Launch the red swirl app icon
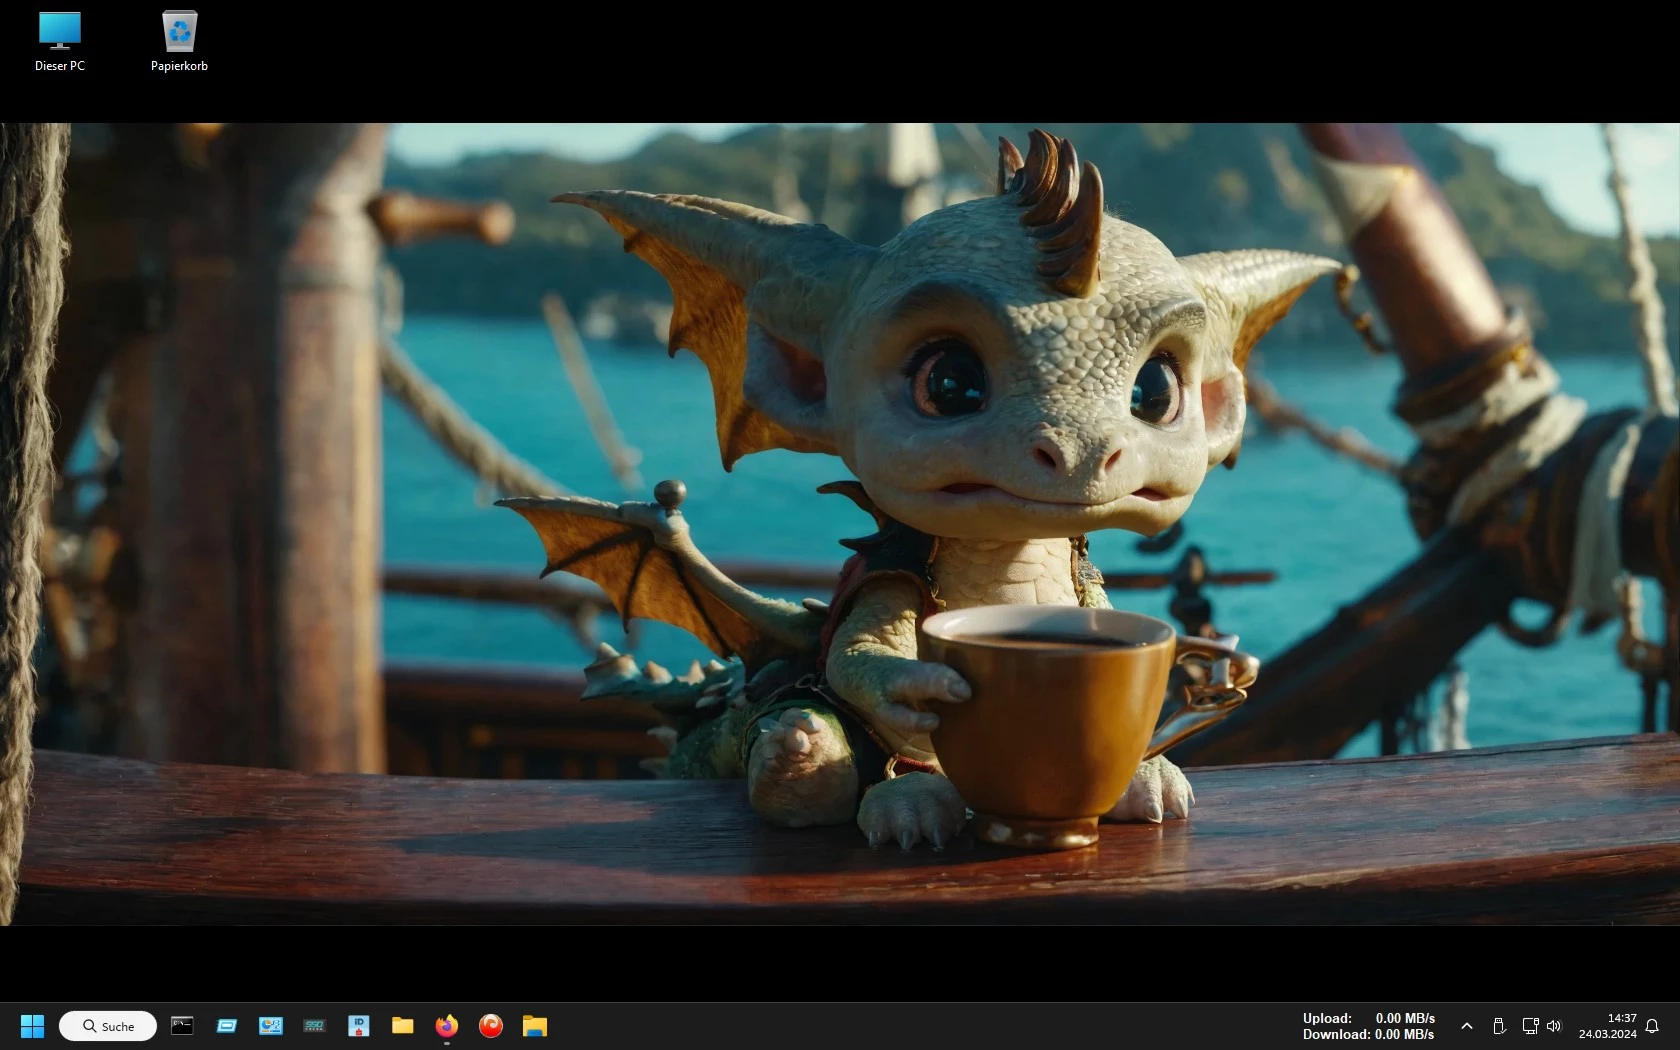Image resolution: width=1680 pixels, height=1050 pixels. (491, 1025)
